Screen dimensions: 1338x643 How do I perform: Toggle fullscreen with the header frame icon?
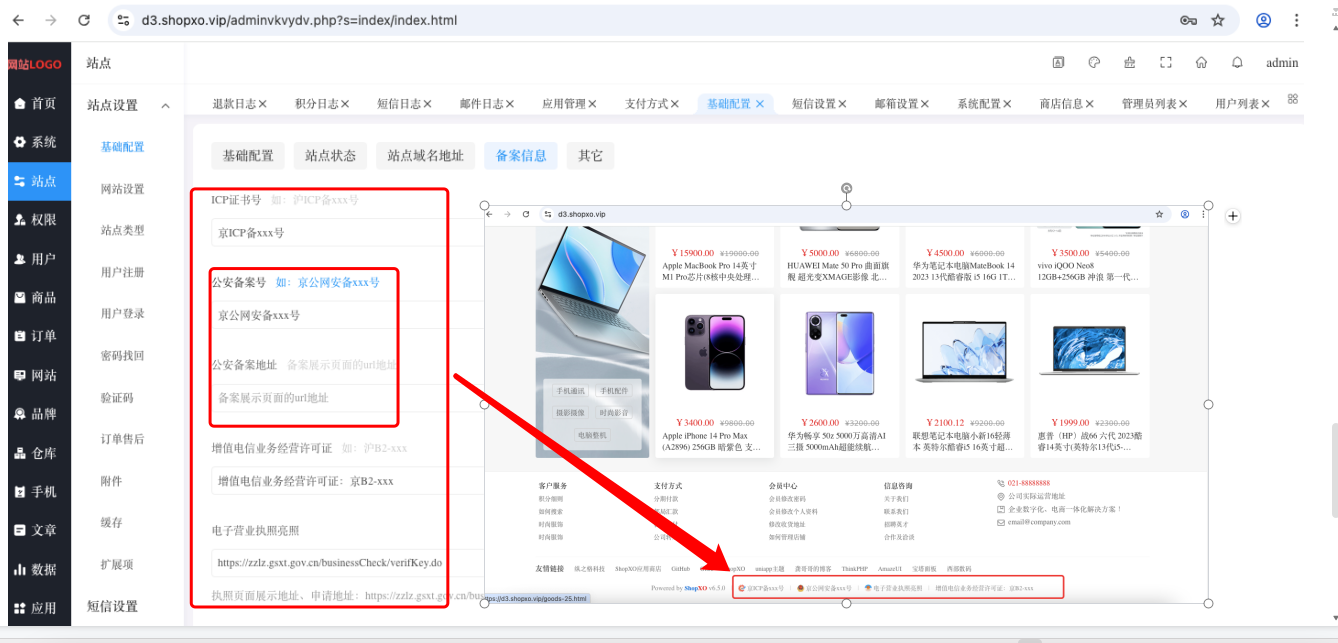click(x=1166, y=62)
